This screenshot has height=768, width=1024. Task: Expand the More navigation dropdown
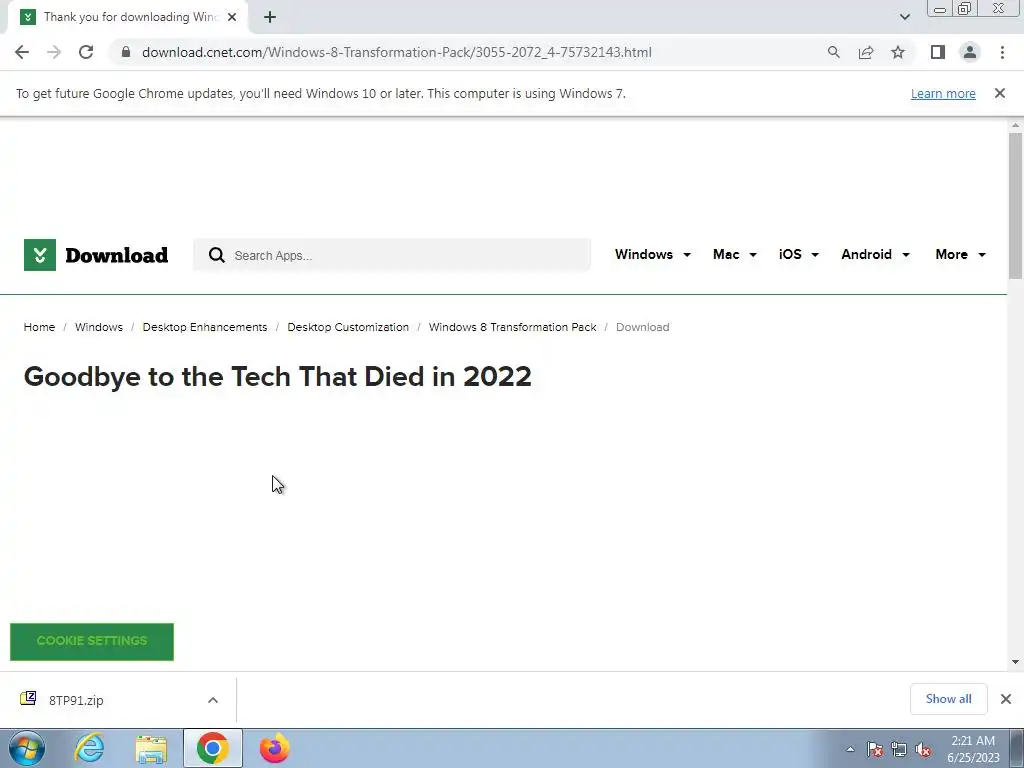pos(960,255)
